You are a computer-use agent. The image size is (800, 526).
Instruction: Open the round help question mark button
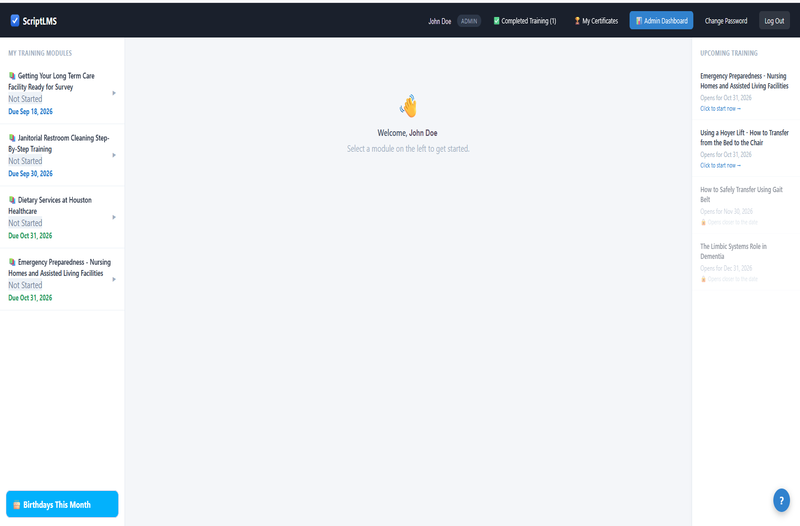click(781, 500)
